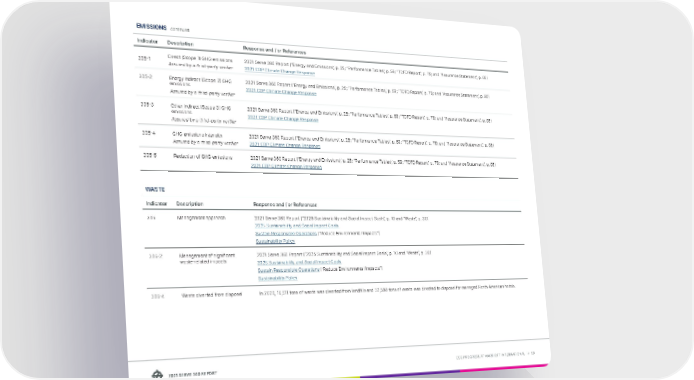Screen dimensions: 694x380
Task: Open the CDP Climate Change Response link in row 305-3
Action: [283, 118]
